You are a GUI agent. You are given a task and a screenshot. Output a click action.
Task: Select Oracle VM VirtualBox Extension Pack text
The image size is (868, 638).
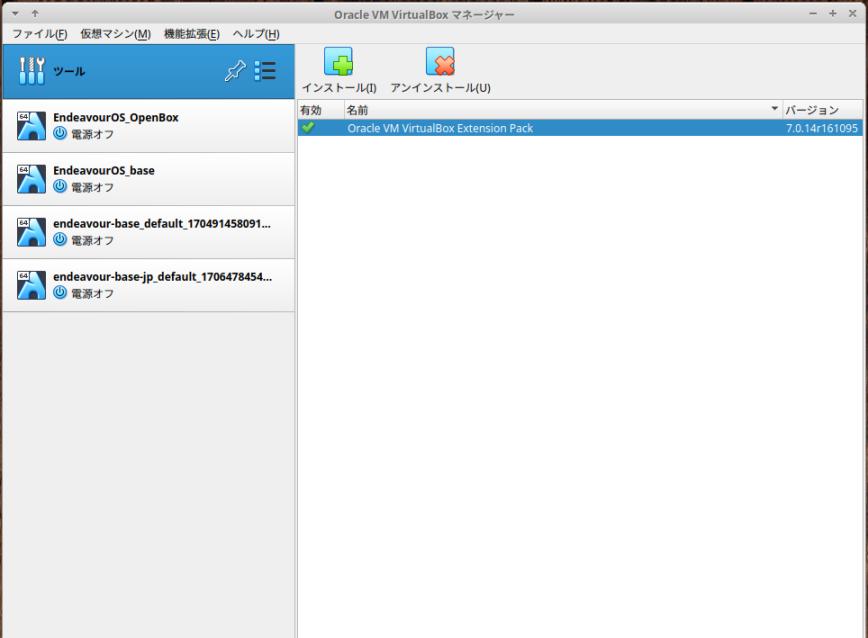coord(440,128)
